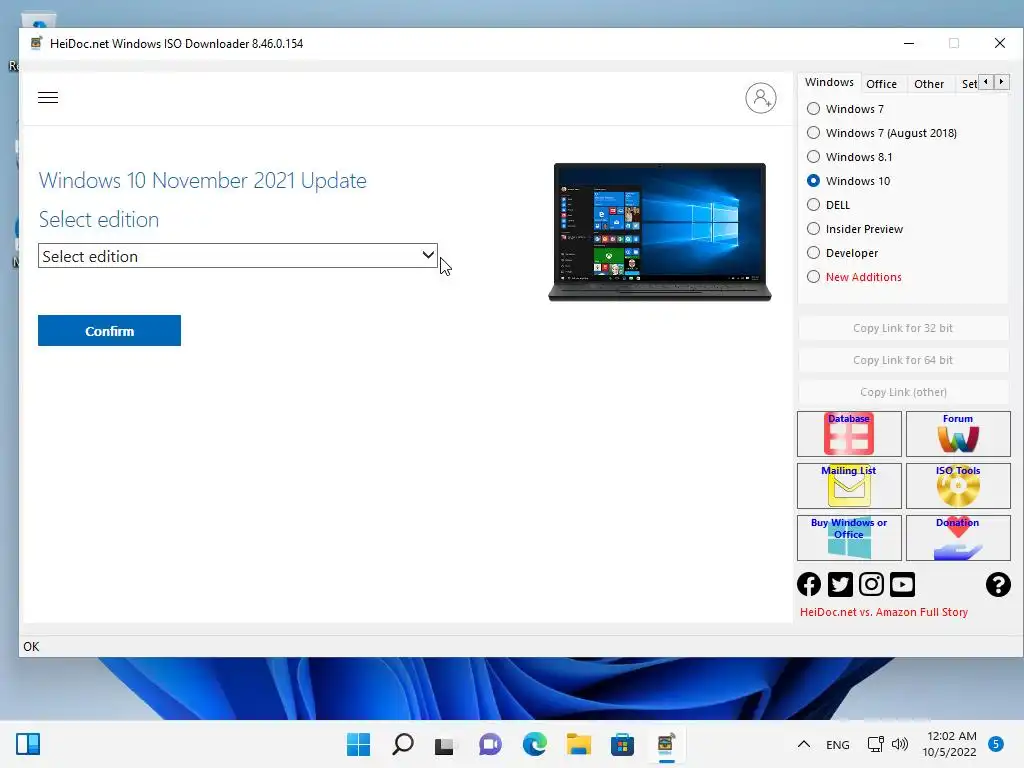Image resolution: width=1024 pixels, height=768 pixels.
Task: Open the Buy Windows or Office tile
Action: (849, 538)
